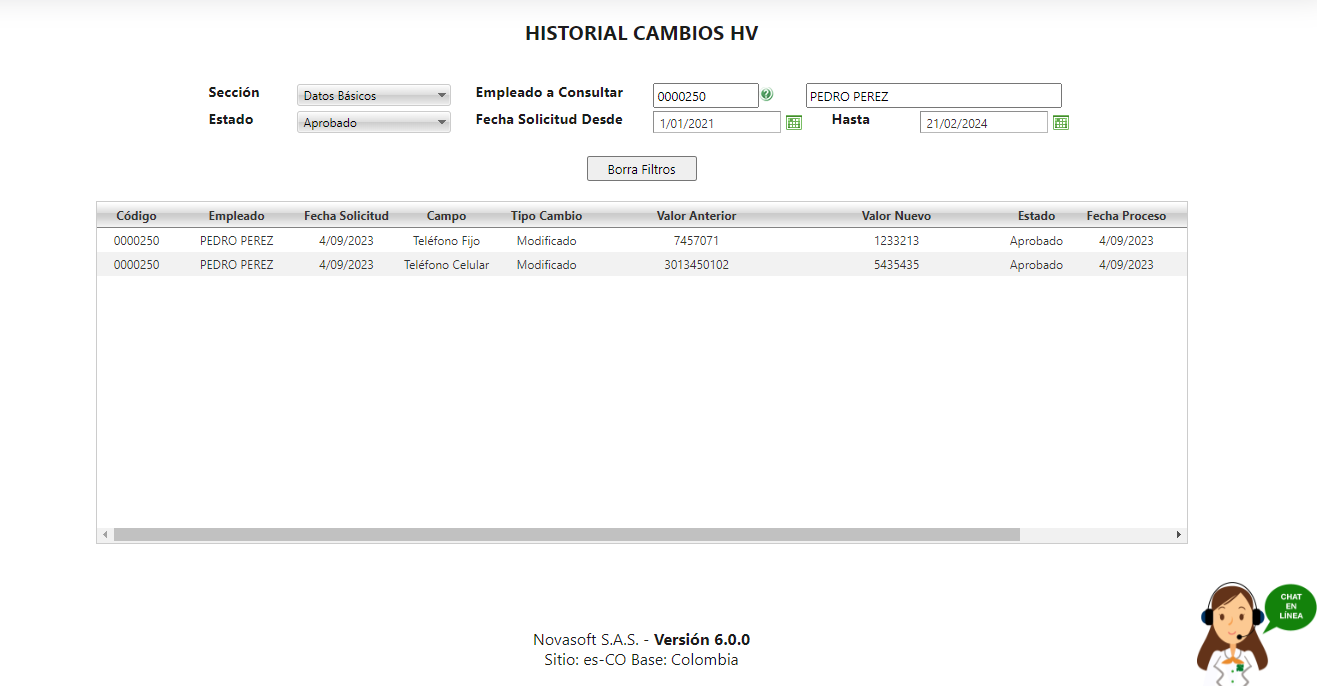1317x686 pixels.
Task: Open calendar for Hasta date
Action: coord(1061,122)
